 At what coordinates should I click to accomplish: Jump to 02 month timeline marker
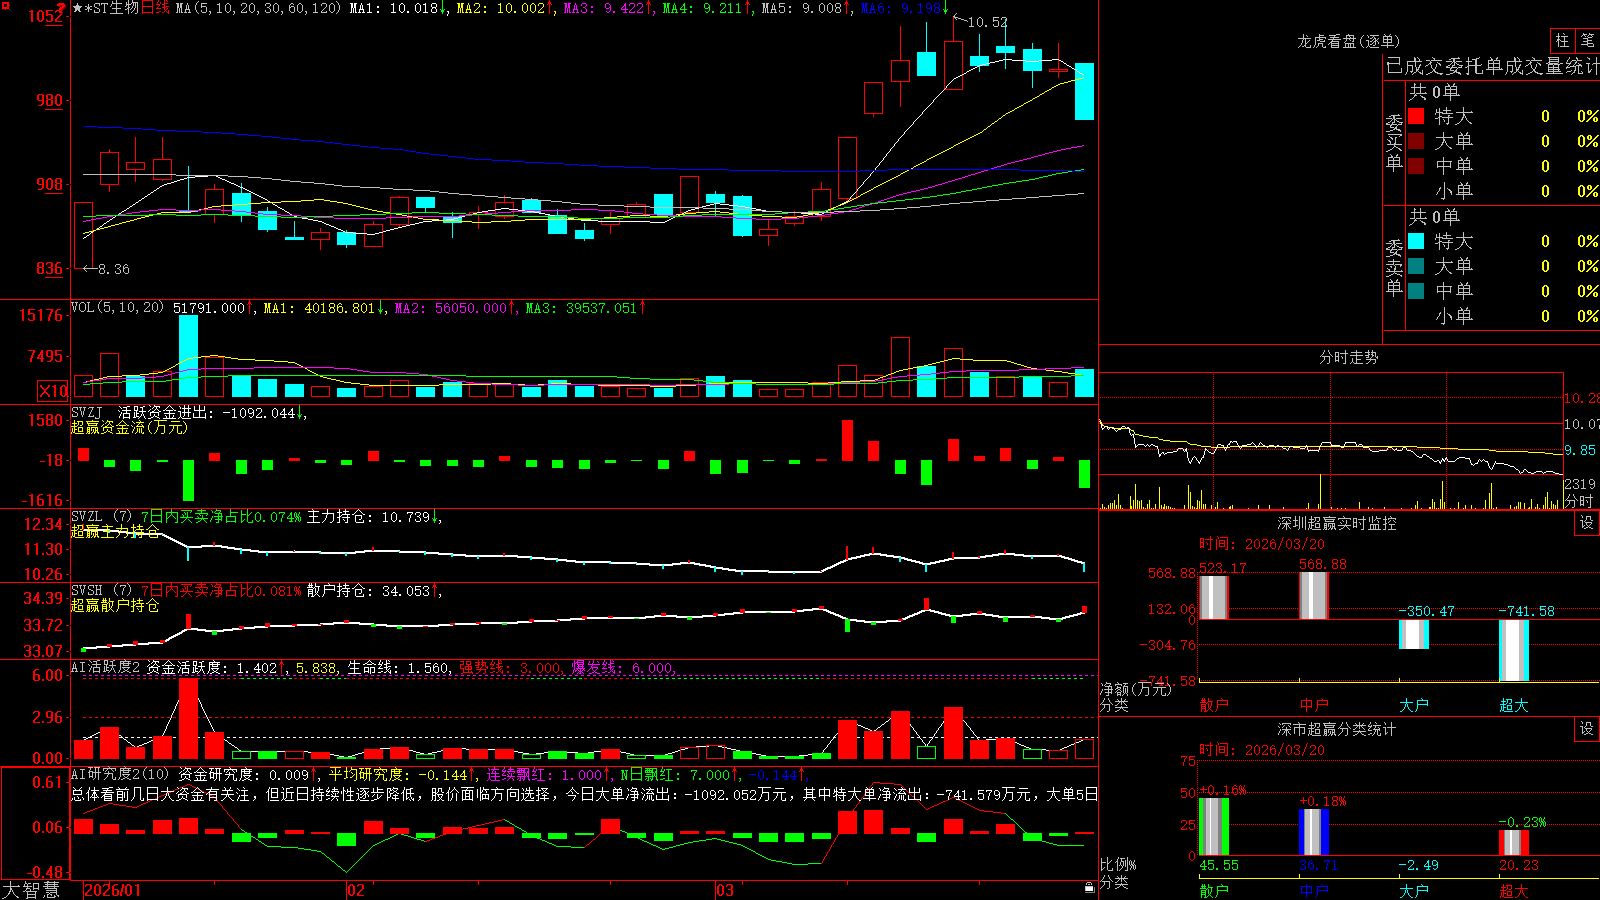click(x=355, y=890)
